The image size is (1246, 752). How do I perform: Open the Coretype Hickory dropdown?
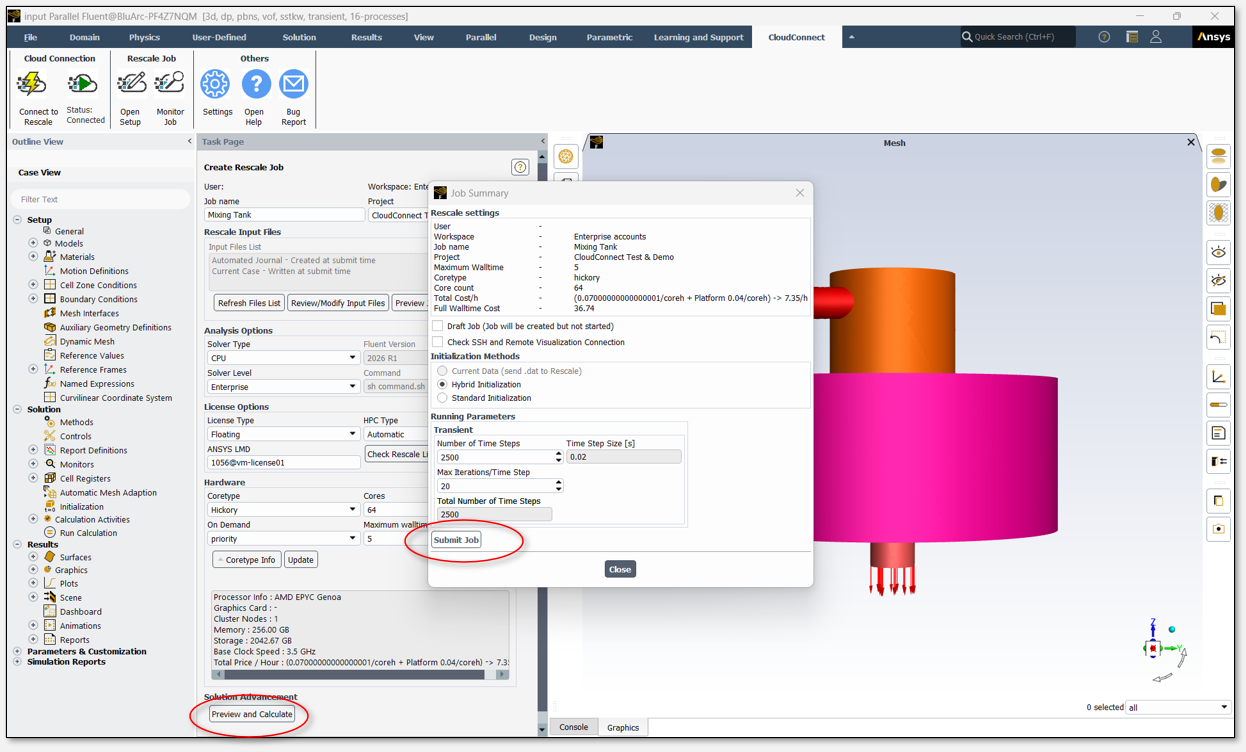coord(283,510)
